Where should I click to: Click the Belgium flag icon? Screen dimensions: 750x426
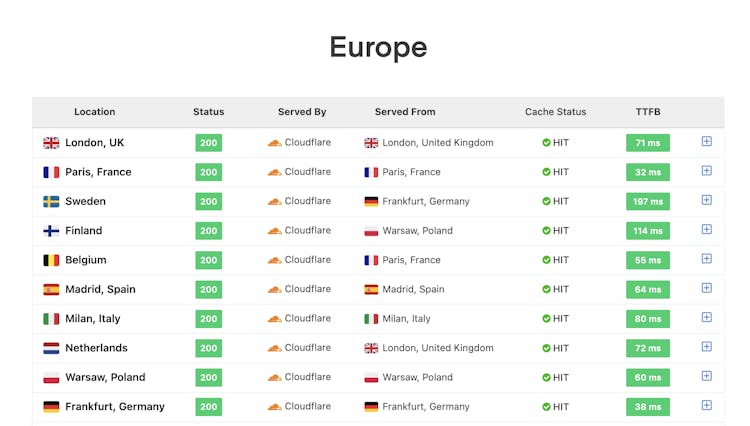pos(51,260)
